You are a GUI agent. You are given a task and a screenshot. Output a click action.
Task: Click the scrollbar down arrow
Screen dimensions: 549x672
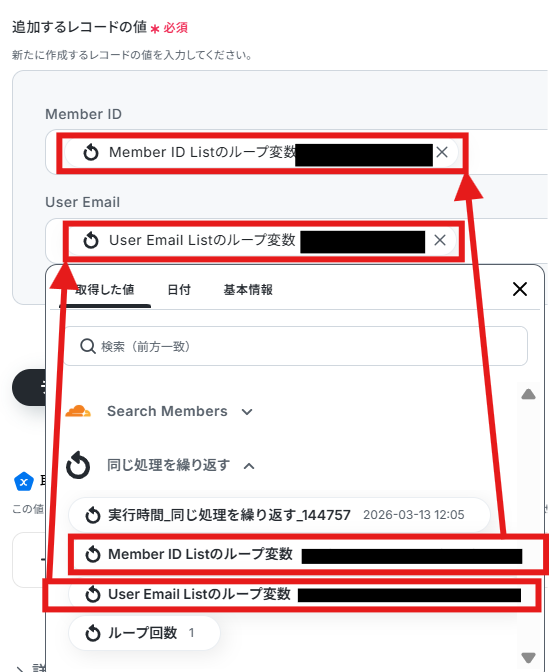coord(528,657)
